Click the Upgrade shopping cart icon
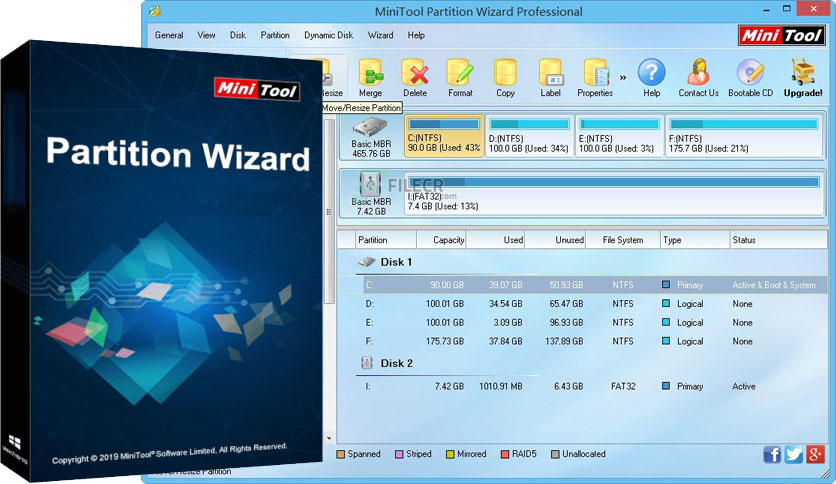Viewport: 836px width, 484px height. (x=803, y=72)
